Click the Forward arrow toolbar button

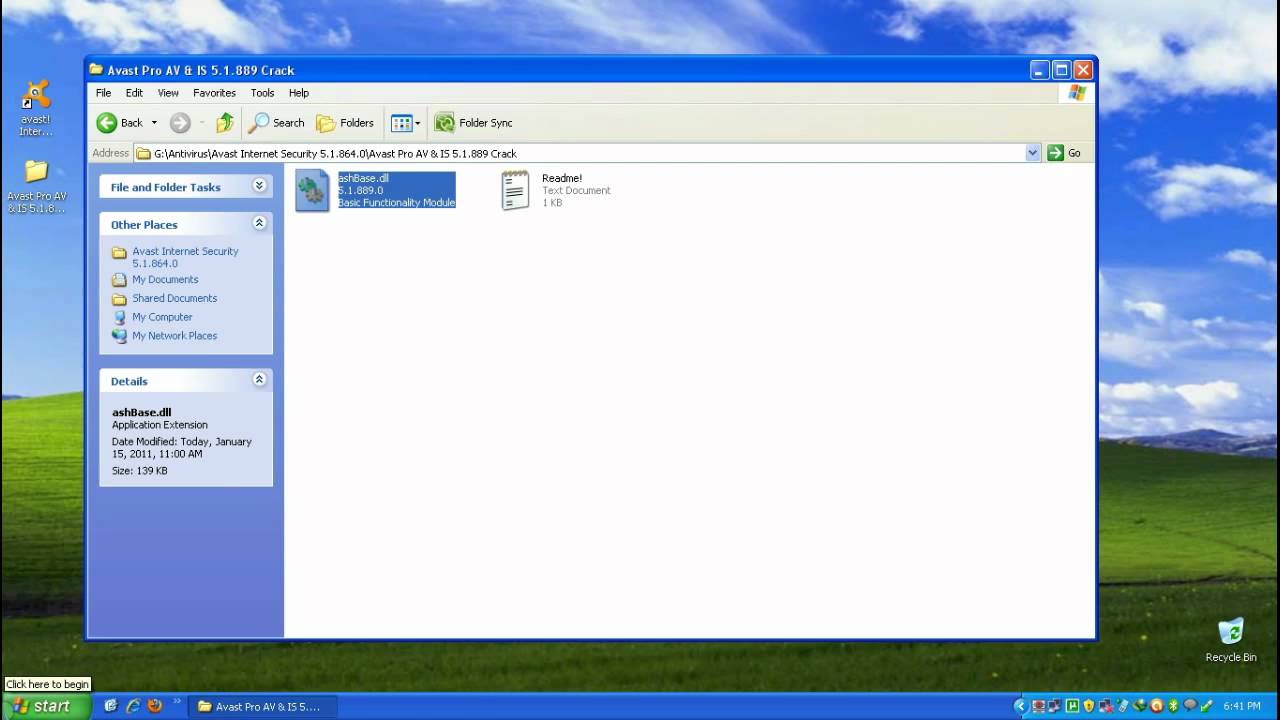point(180,123)
